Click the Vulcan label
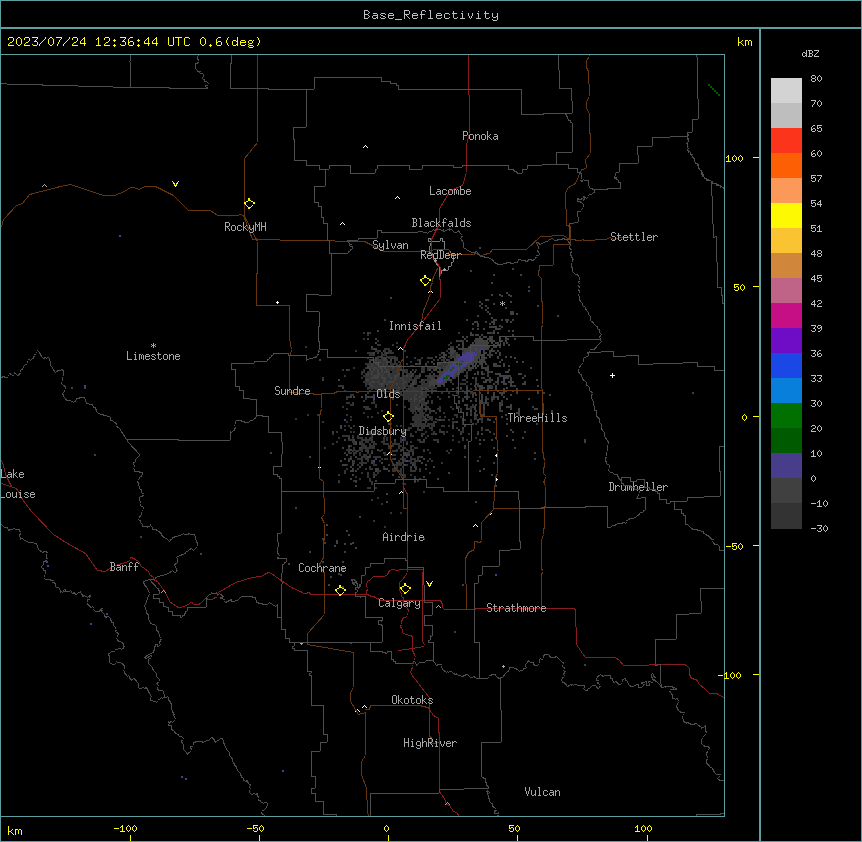Viewport: 862px width, 842px height. [542, 792]
